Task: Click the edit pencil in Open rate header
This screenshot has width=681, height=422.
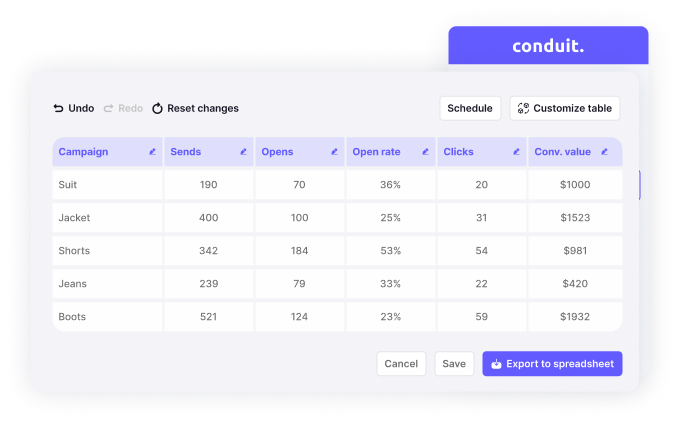Action: click(425, 152)
